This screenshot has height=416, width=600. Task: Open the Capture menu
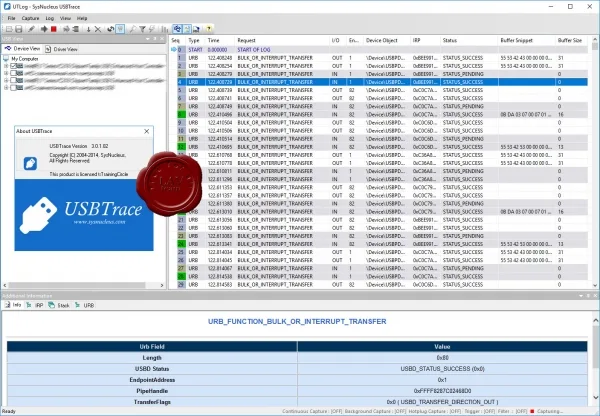click(30, 18)
